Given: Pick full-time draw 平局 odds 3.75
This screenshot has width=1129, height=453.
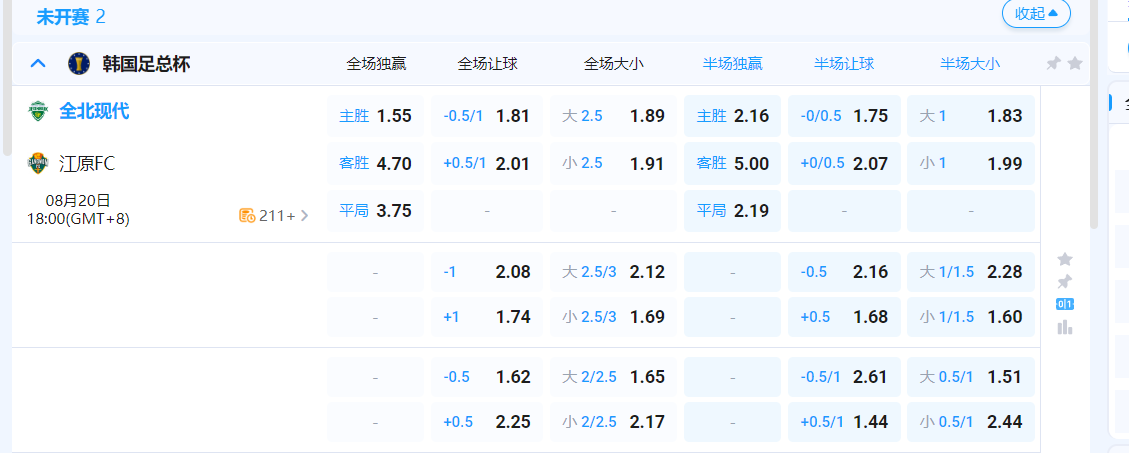Looking at the screenshot, I should [x=376, y=211].
